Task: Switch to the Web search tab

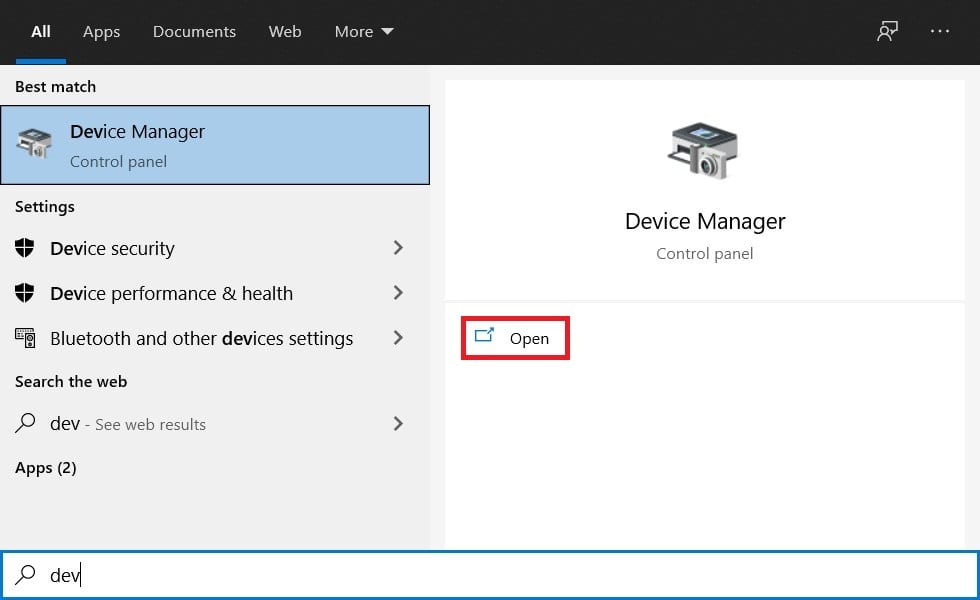Action: click(x=285, y=31)
